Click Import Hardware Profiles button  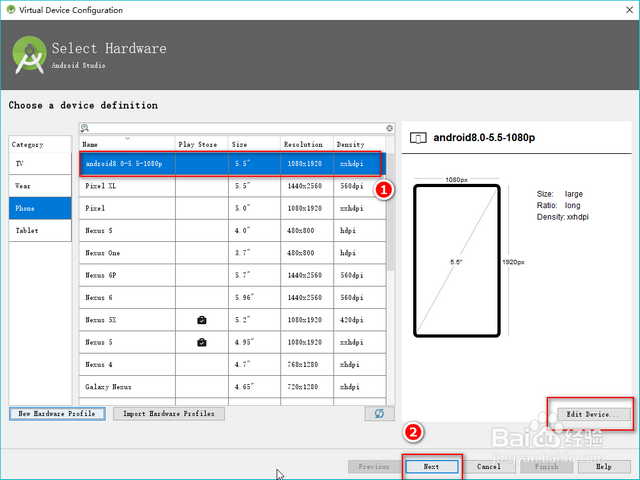169,414
